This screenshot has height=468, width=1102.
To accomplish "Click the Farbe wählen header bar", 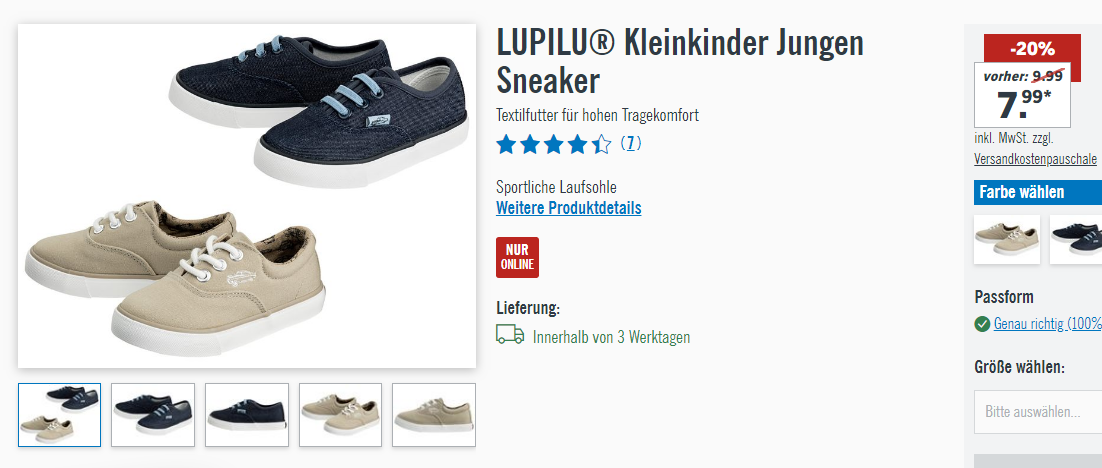I will click(1038, 193).
